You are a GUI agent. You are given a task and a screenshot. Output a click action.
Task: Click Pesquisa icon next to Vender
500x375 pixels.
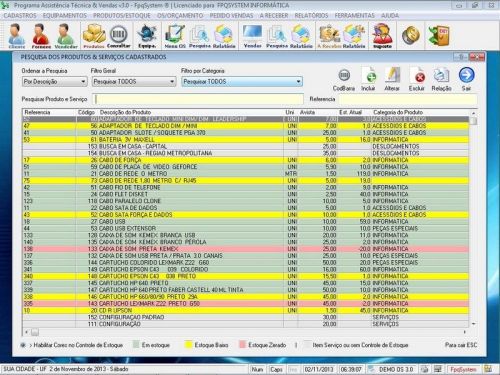coord(277,36)
